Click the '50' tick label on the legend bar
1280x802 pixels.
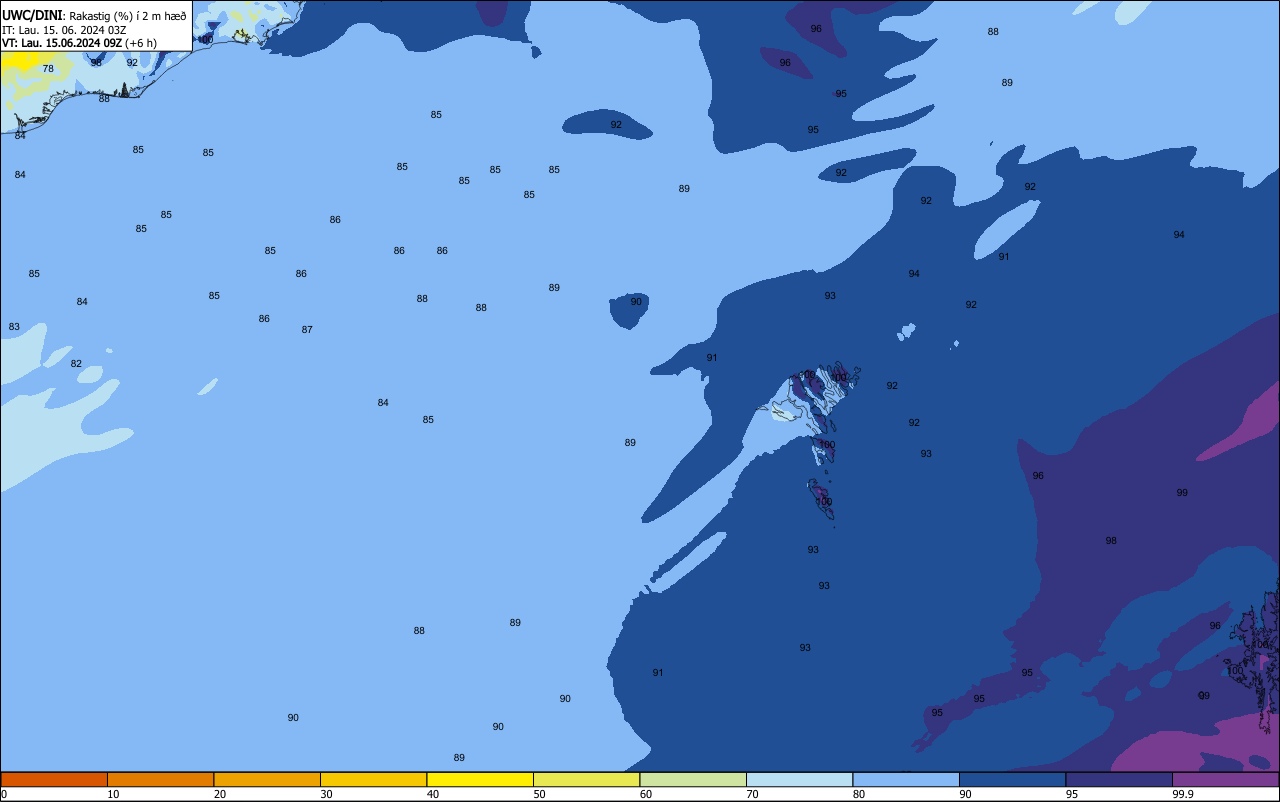(539, 794)
